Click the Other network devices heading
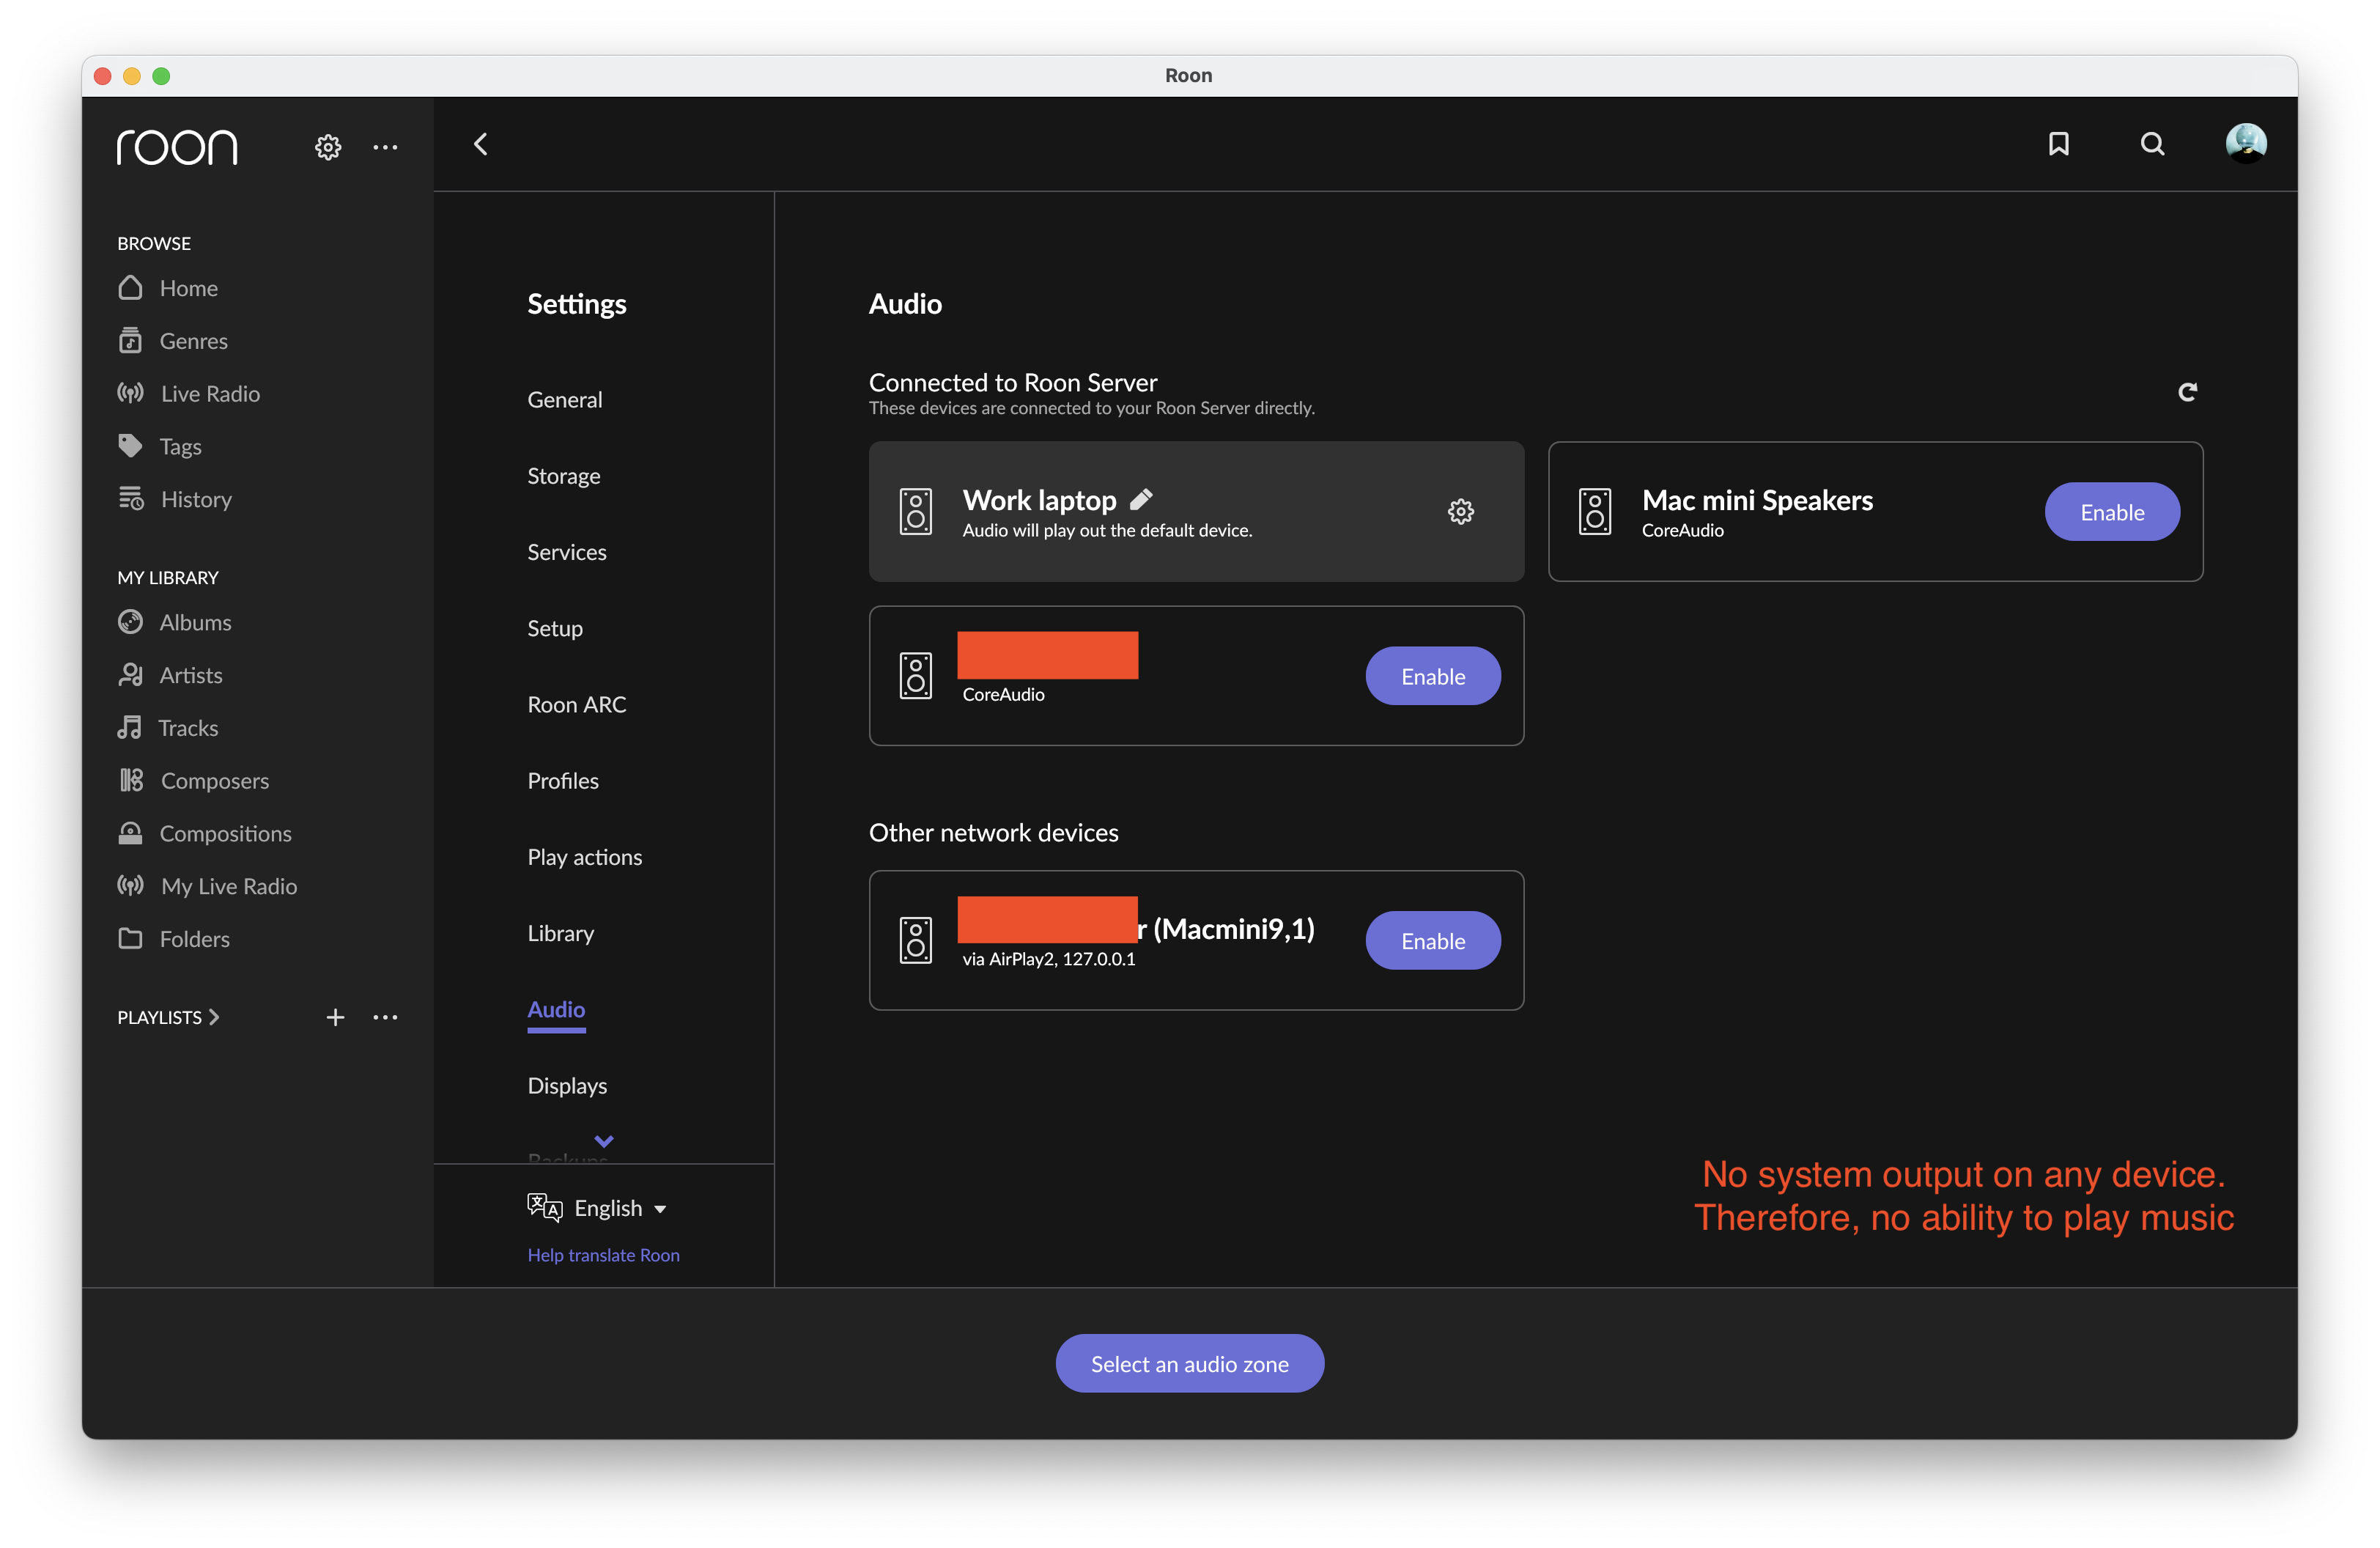 (993, 832)
